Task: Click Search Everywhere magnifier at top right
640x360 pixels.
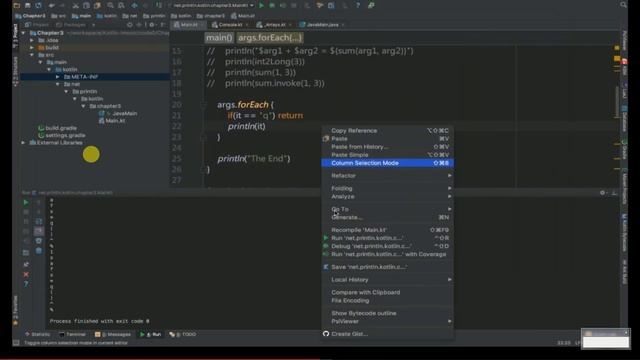Action: (623, 5)
